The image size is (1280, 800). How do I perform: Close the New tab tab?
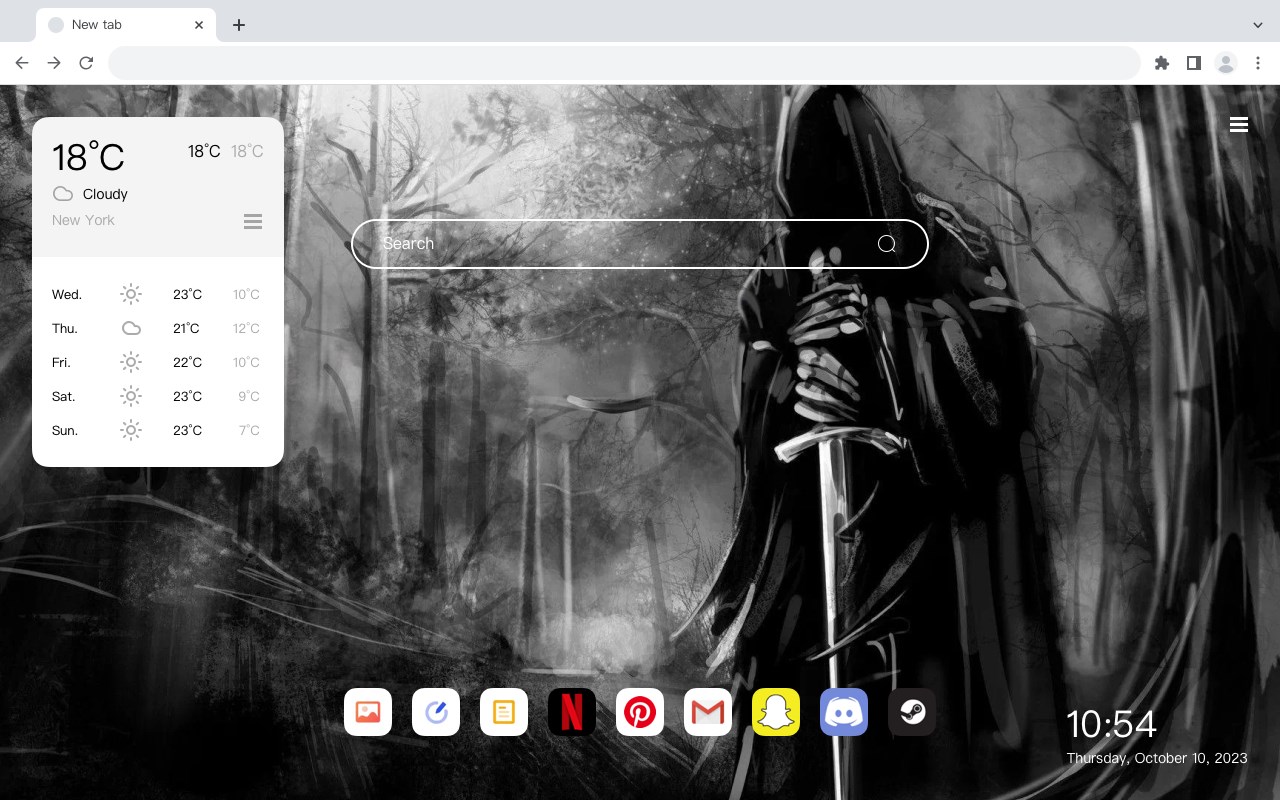click(x=199, y=25)
